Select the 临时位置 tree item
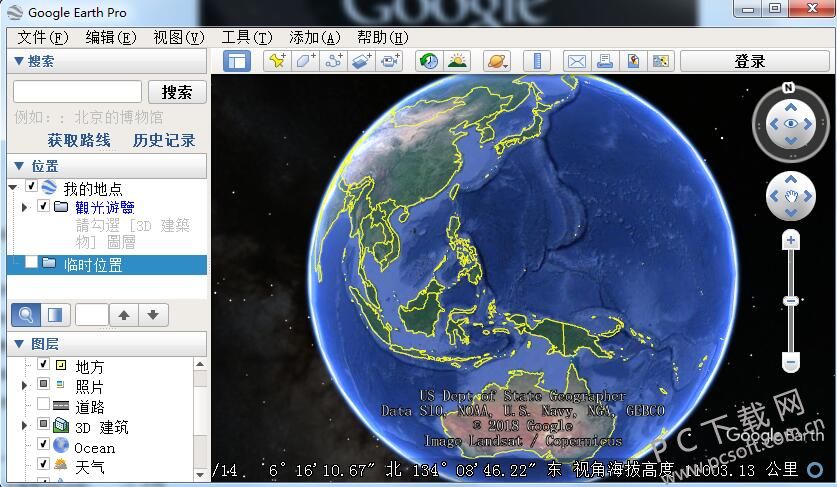The width and height of the screenshot is (837, 487). click(x=107, y=265)
